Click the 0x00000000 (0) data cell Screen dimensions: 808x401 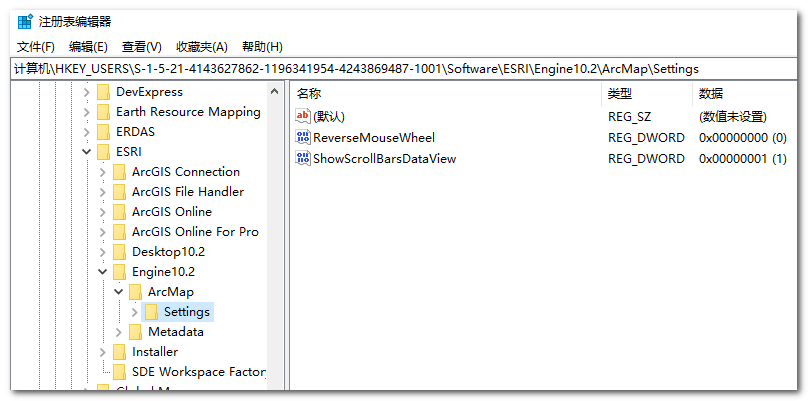coord(743,138)
